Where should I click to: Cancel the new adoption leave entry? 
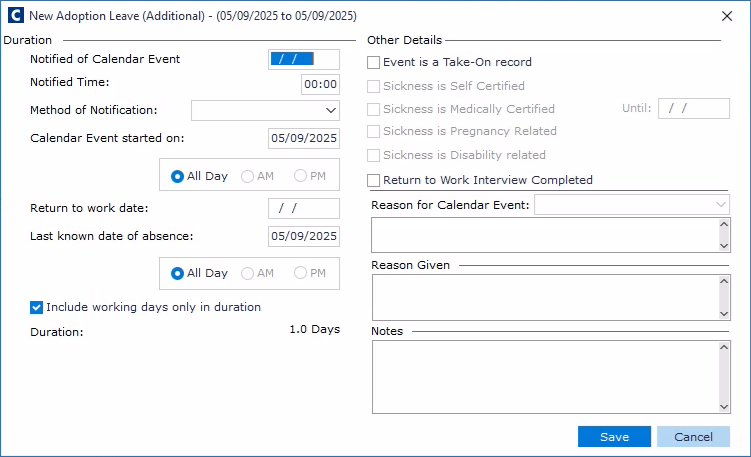pyautogui.click(x=693, y=437)
